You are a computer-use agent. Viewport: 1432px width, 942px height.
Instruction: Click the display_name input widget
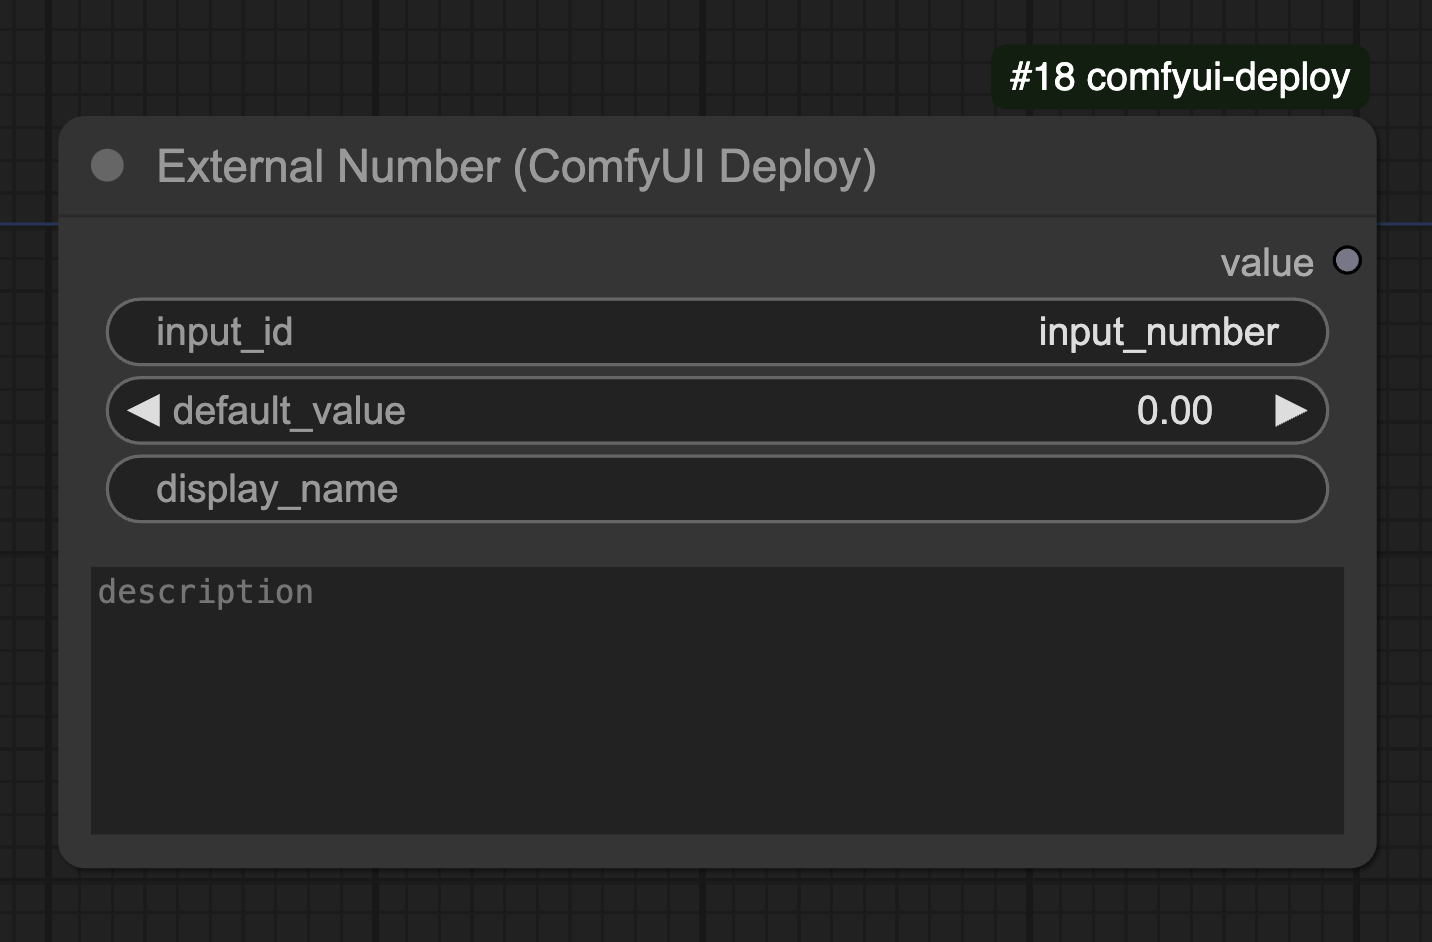click(x=717, y=488)
